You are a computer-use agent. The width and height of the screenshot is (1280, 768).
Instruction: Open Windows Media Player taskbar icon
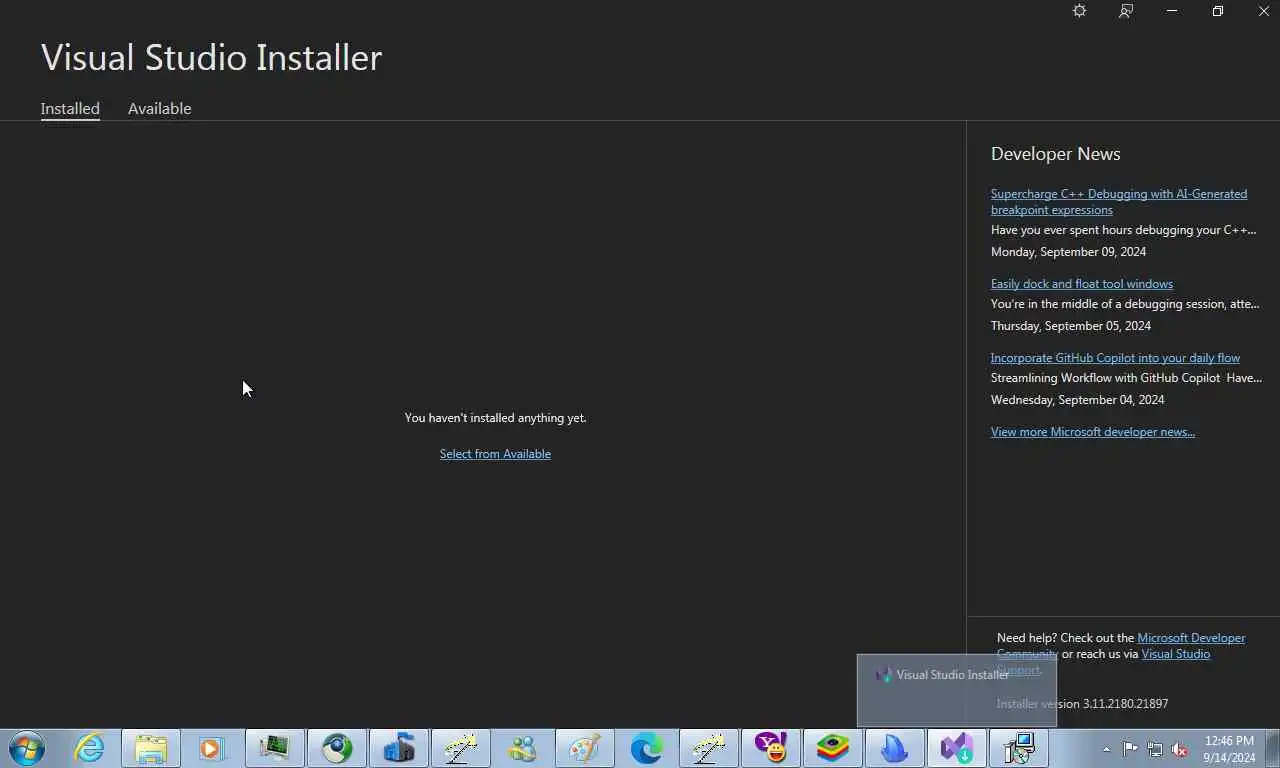coord(213,748)
